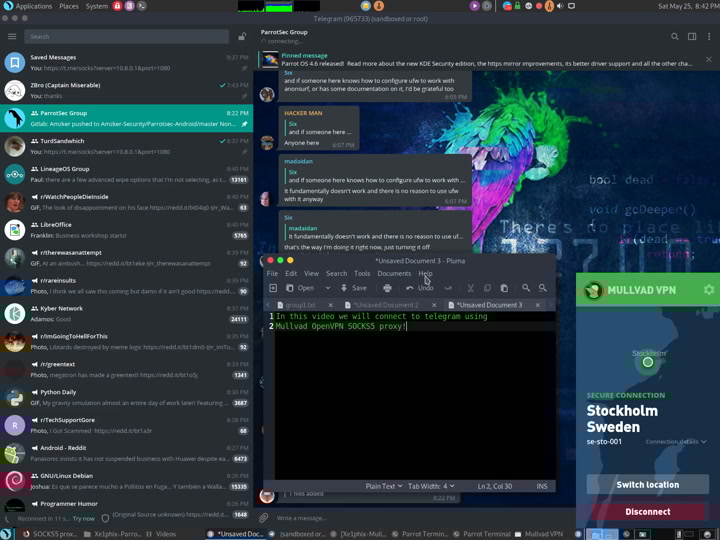The width and height of the screenshot is (720, 540).
Task: Click Mullvad VPN logo icon
Action: point(593,290)
